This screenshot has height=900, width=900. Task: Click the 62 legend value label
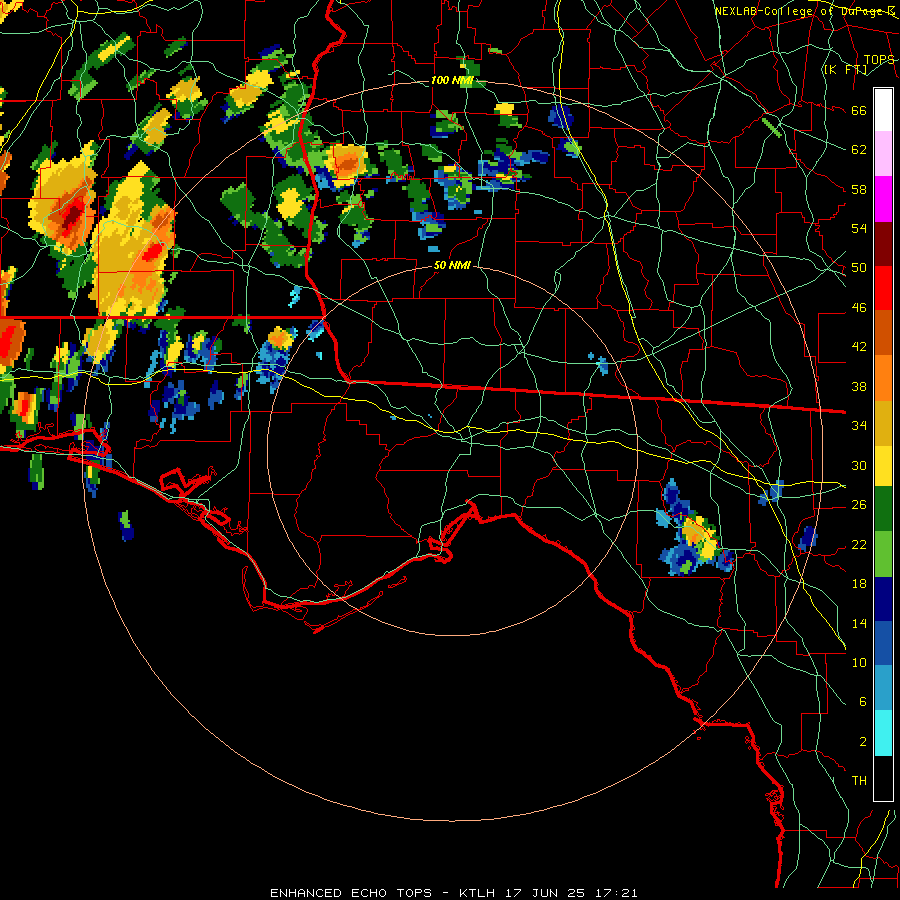click(859, 150)
